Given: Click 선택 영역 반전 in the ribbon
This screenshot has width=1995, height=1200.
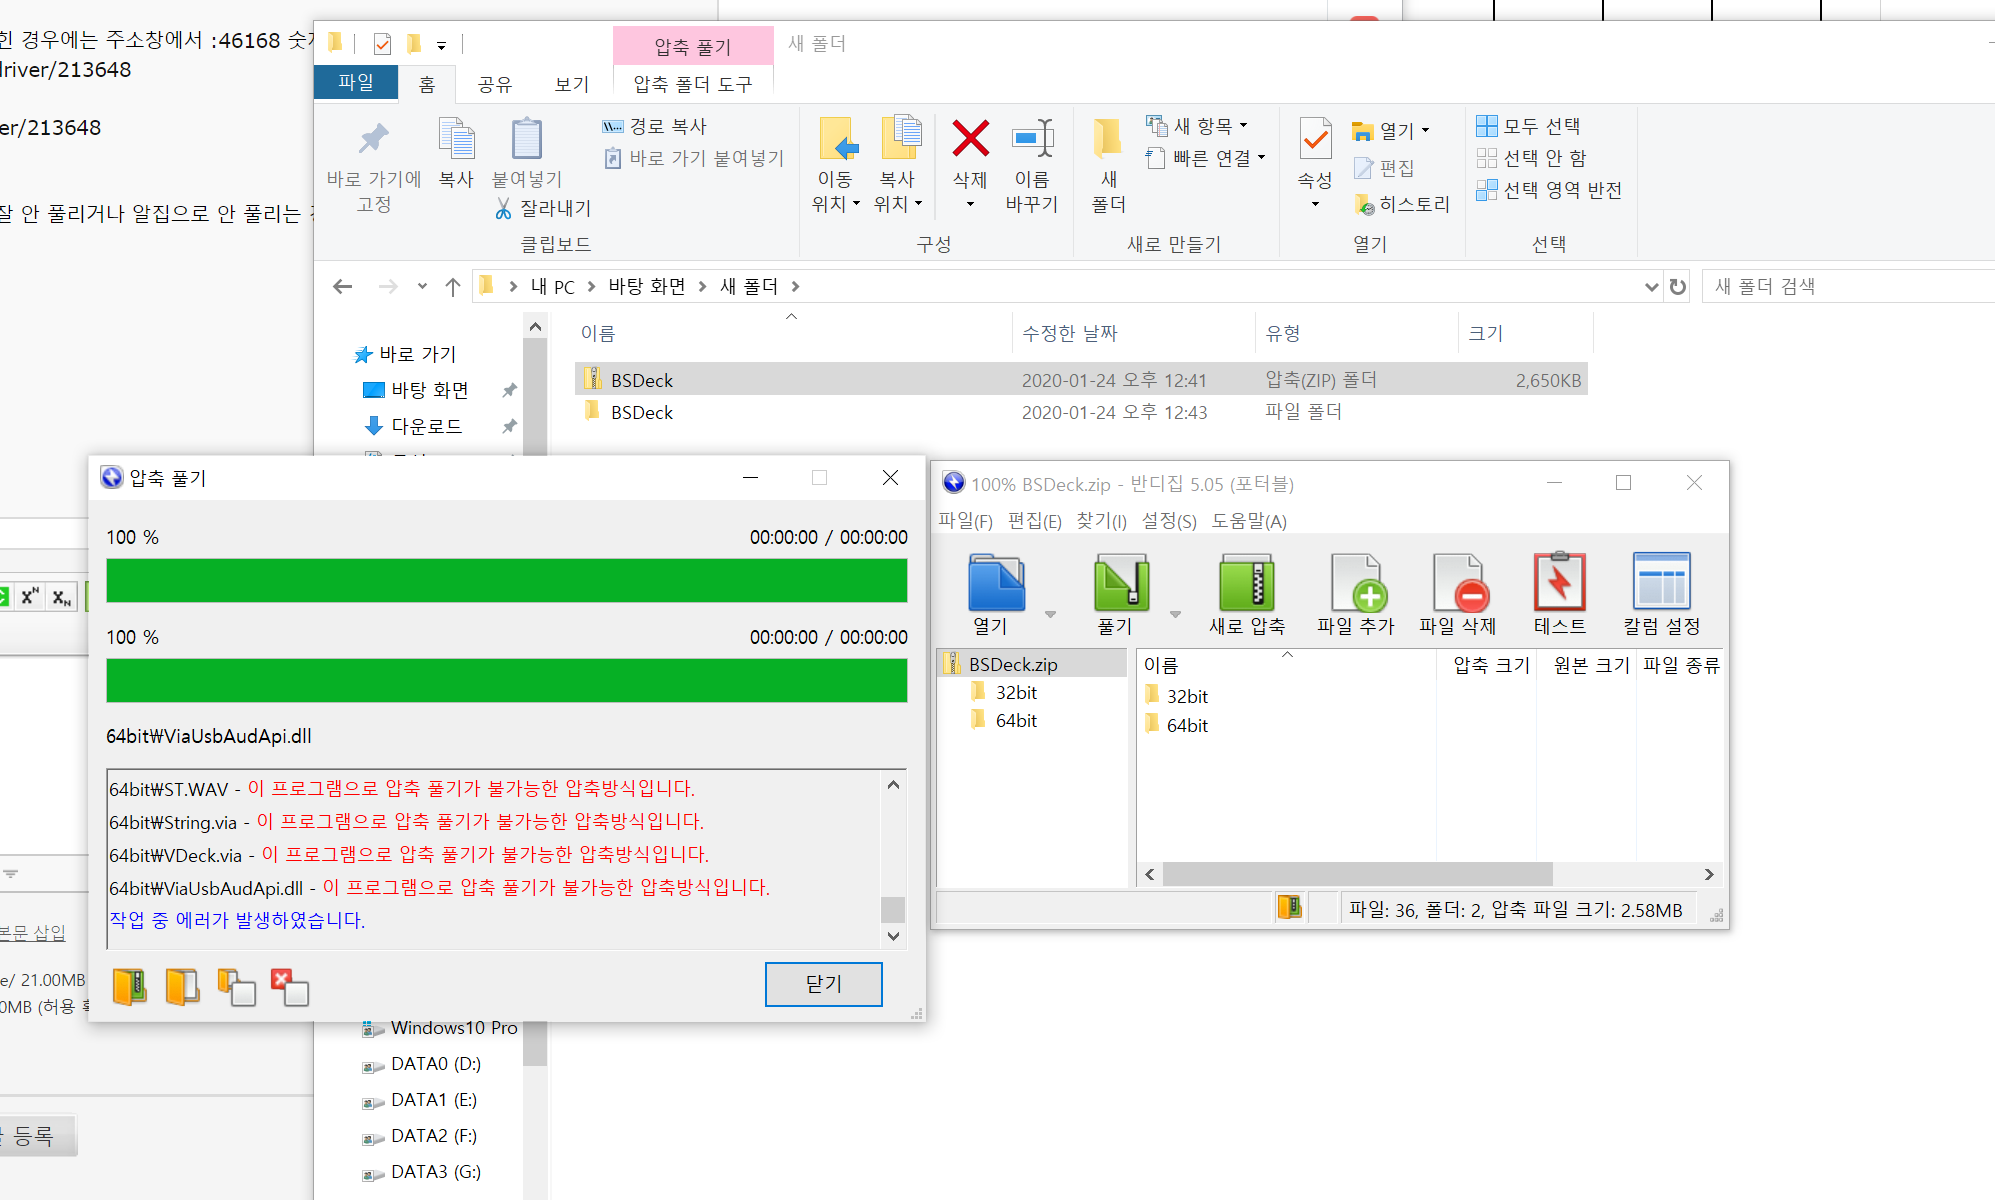Looking at the screenshot, I should point(1549,190).
